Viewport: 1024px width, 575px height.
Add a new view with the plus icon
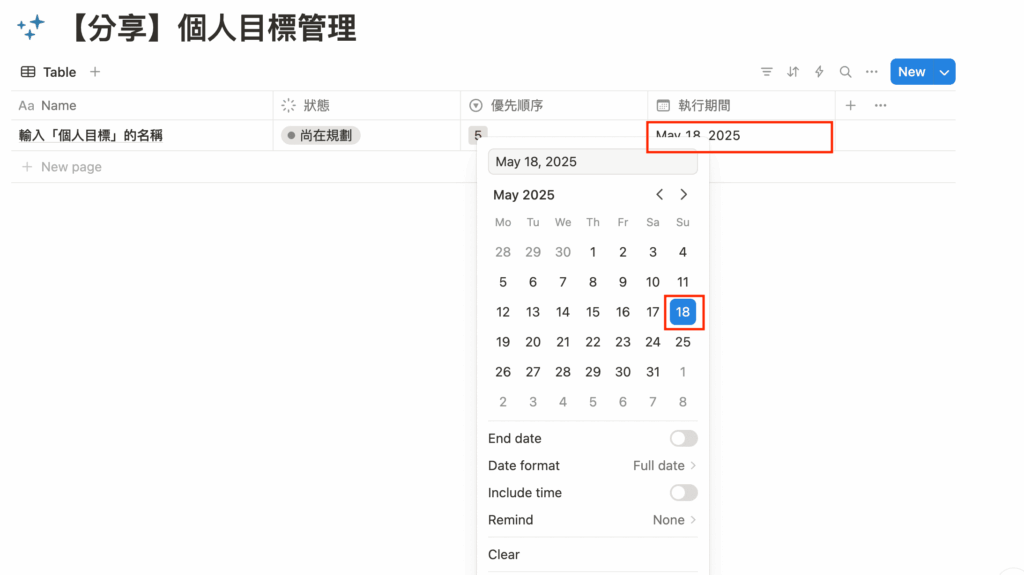[95, 72]
